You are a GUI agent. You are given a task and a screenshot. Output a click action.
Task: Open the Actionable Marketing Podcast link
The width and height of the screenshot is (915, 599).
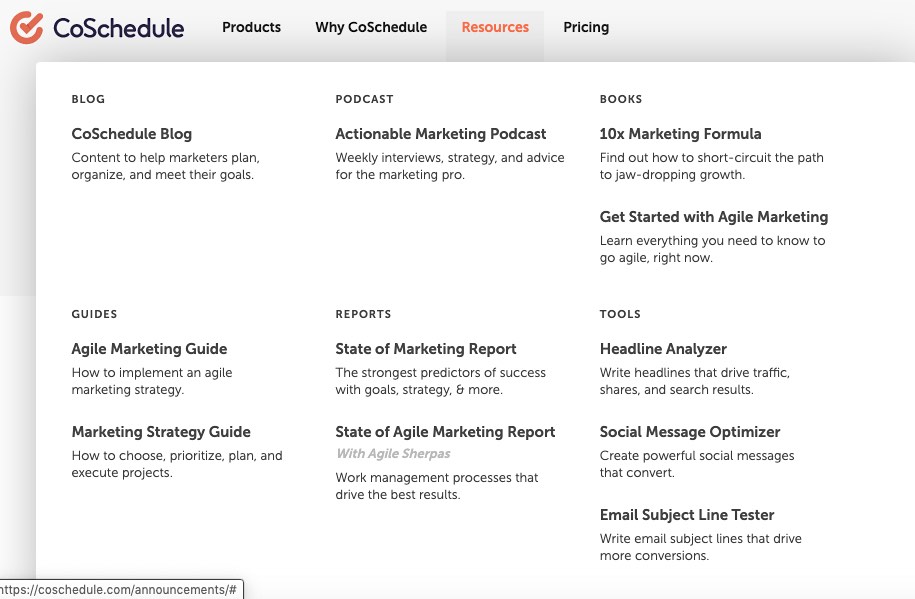tap(441, 134)
